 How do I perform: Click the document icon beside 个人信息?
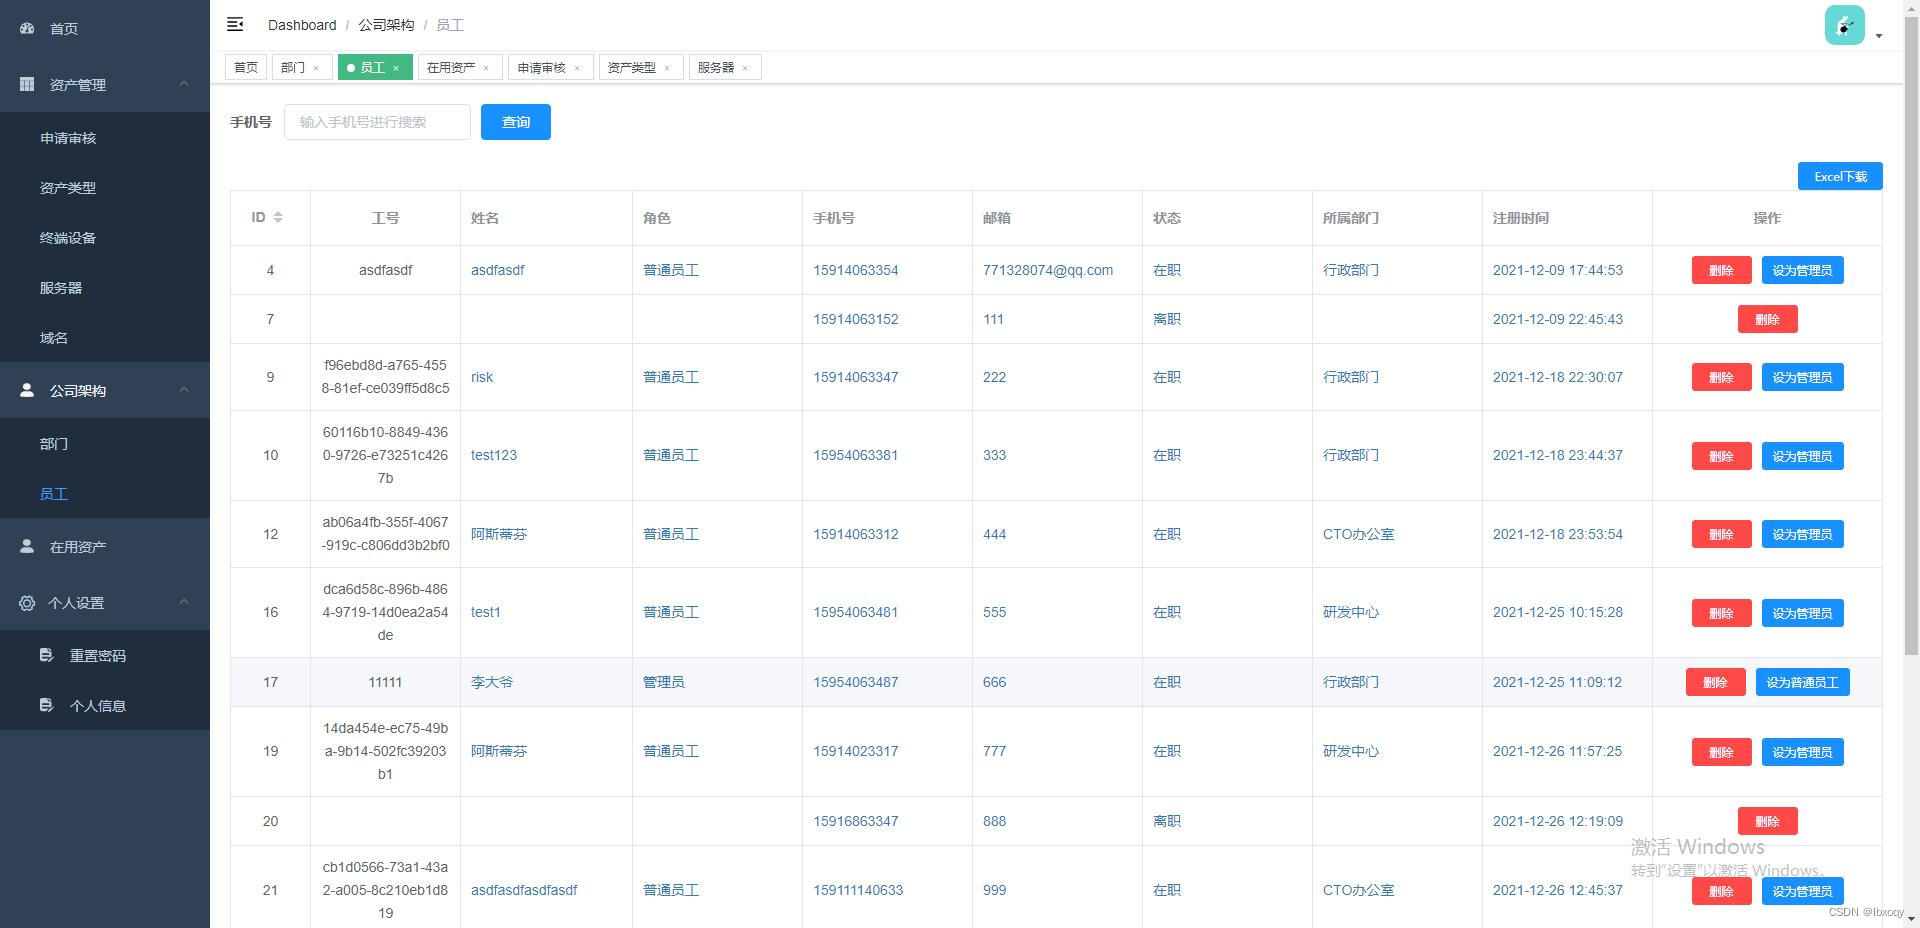point(46,705)
